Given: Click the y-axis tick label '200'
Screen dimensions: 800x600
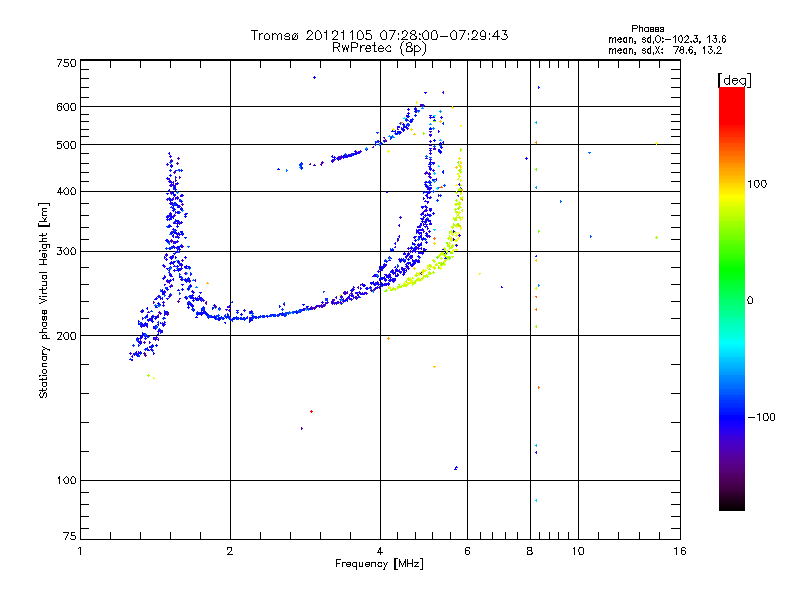Looking at the screenshot, I should pyautogui.click(x=66, y=336).
